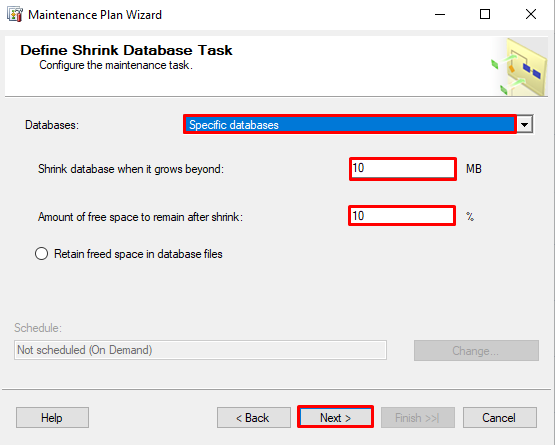Select the Retain freed space radio button

(x=41, y=254)
